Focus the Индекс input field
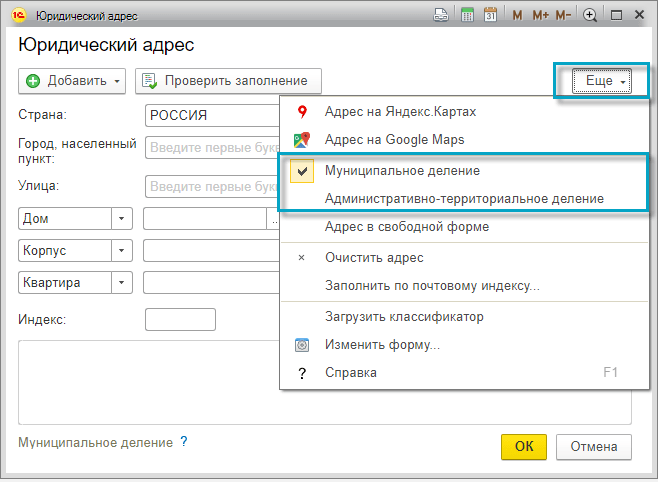This screenshot has width=658, height=482. tap(180, 320)
